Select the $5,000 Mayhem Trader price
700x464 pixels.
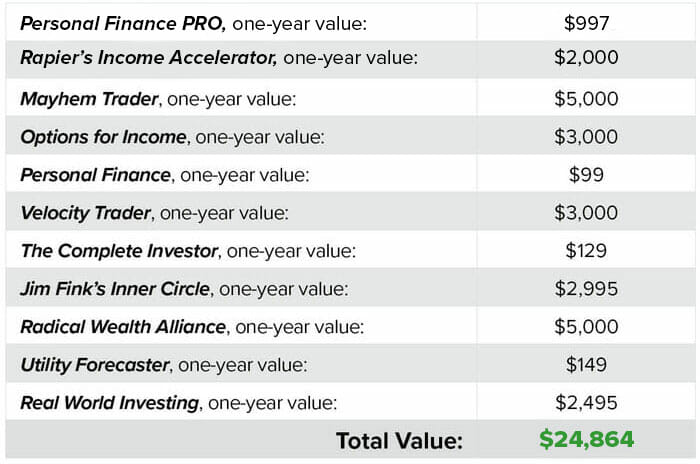tap(586, 98)
